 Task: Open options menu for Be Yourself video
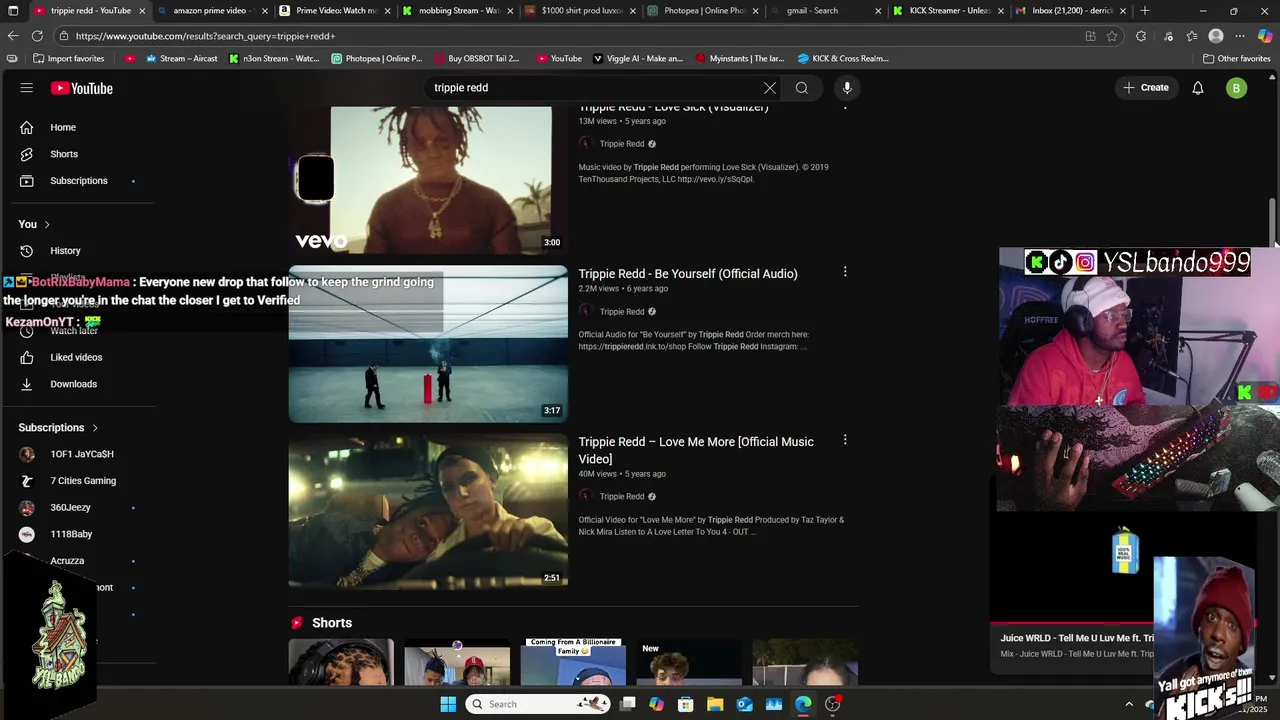tap(845, 272)
